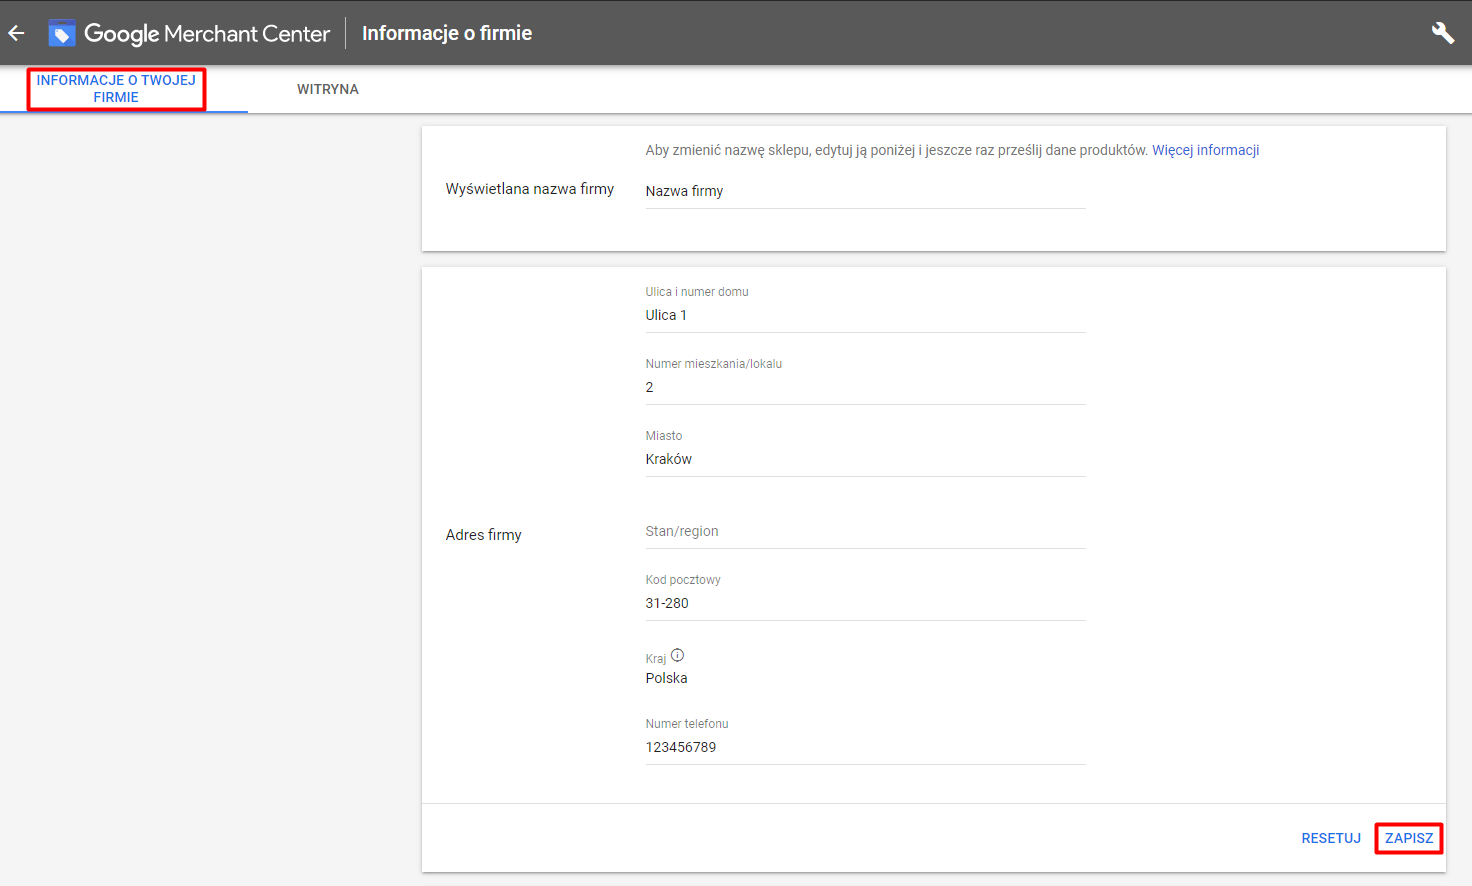Click the Google Merchant Center title text
1472x886 pixels.
(x=207, y=33)
